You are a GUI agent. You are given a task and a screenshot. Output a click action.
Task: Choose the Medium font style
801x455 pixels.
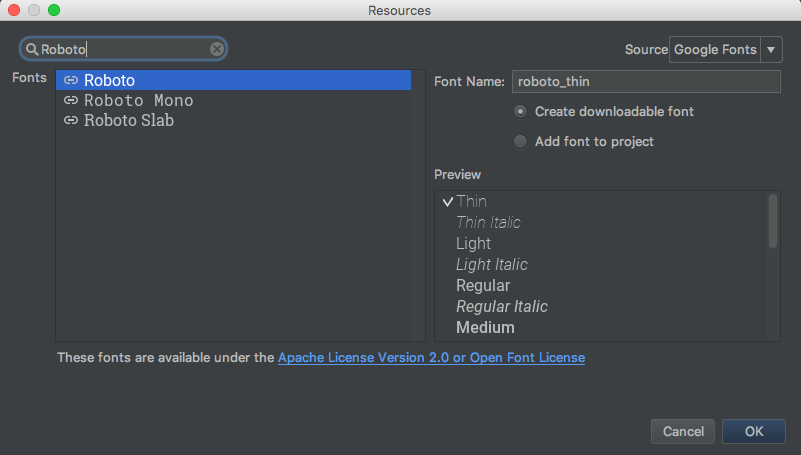pos(485,327)
